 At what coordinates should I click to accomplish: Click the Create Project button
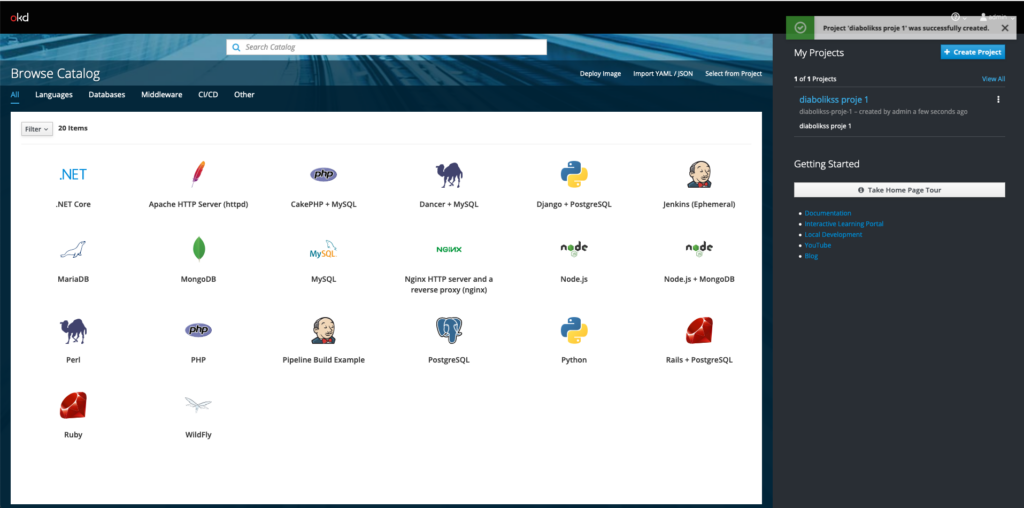tap(972, 52)
